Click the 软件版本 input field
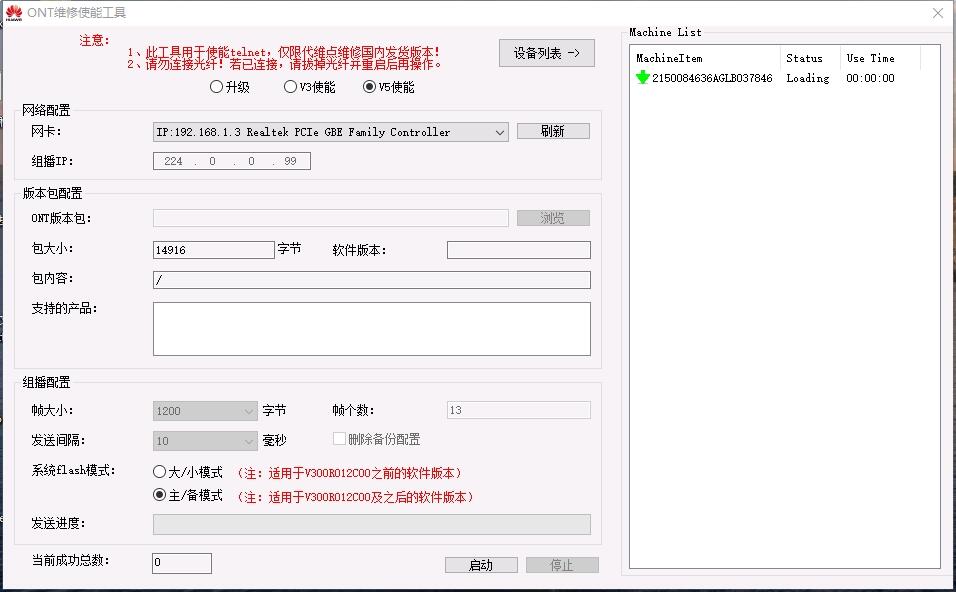 518,249
